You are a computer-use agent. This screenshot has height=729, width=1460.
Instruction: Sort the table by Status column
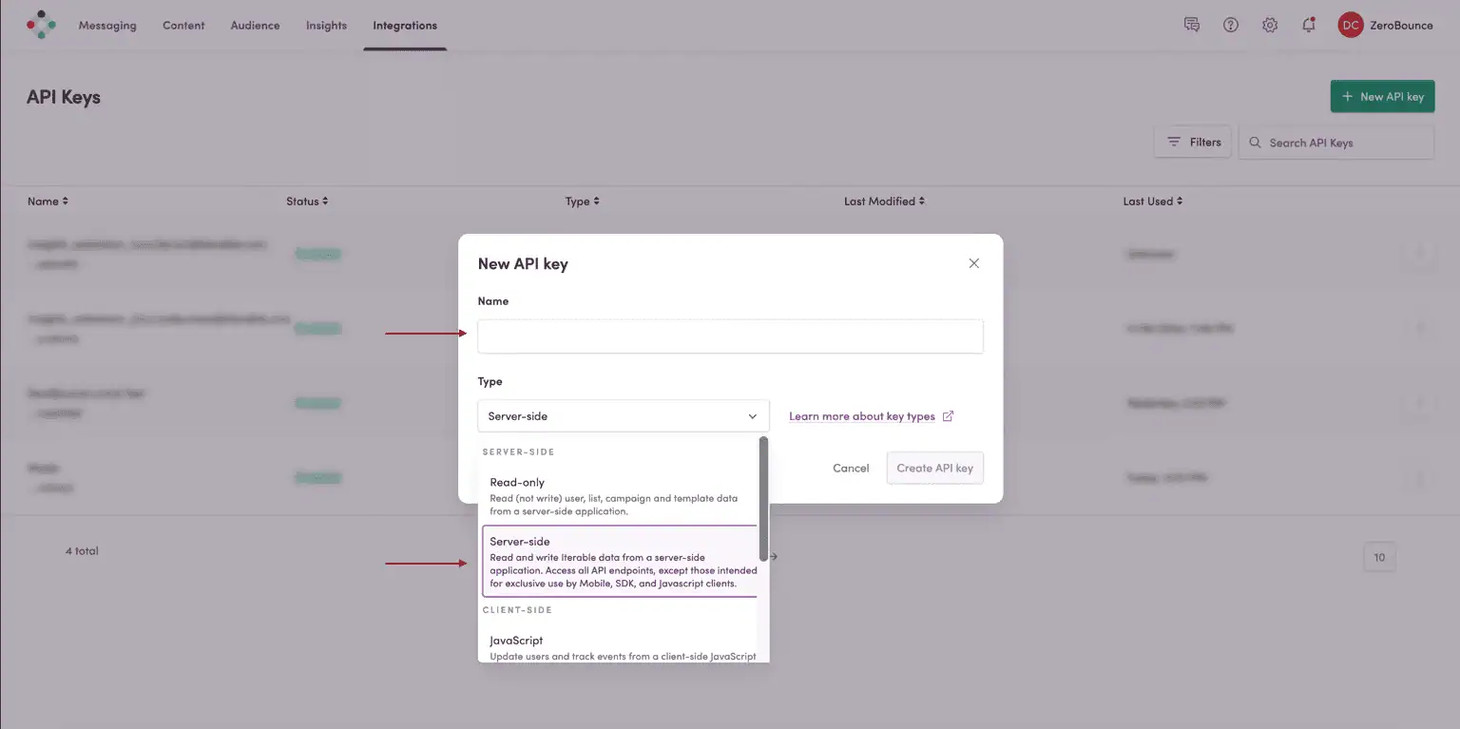307,201
